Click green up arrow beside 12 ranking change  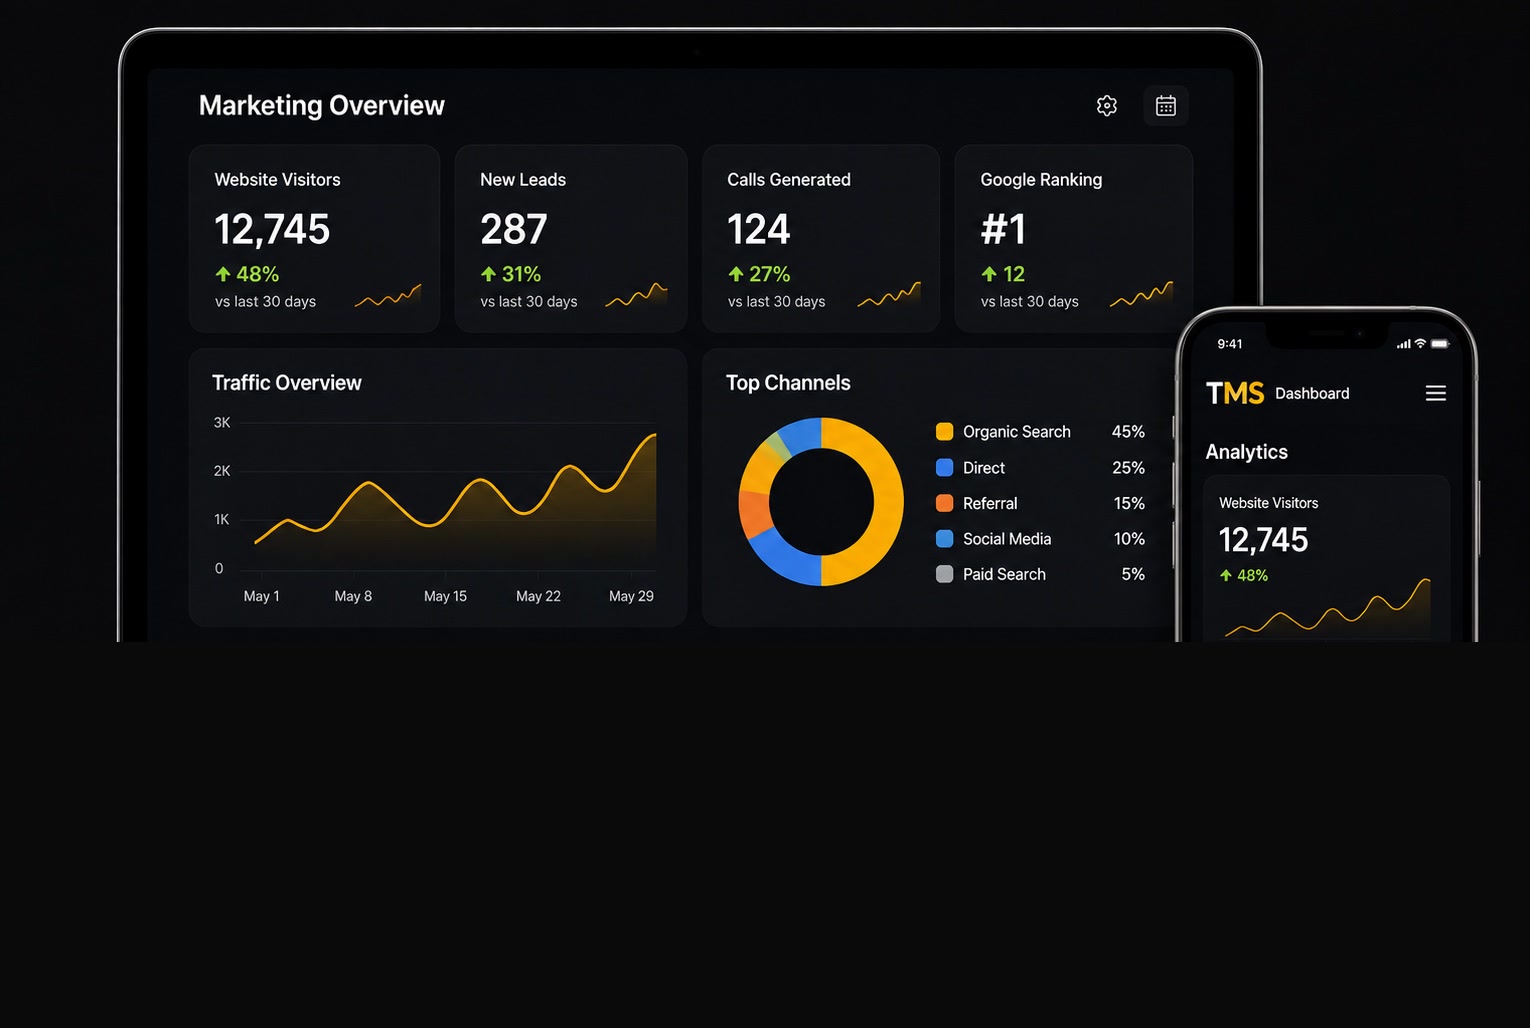click(989, 274)
